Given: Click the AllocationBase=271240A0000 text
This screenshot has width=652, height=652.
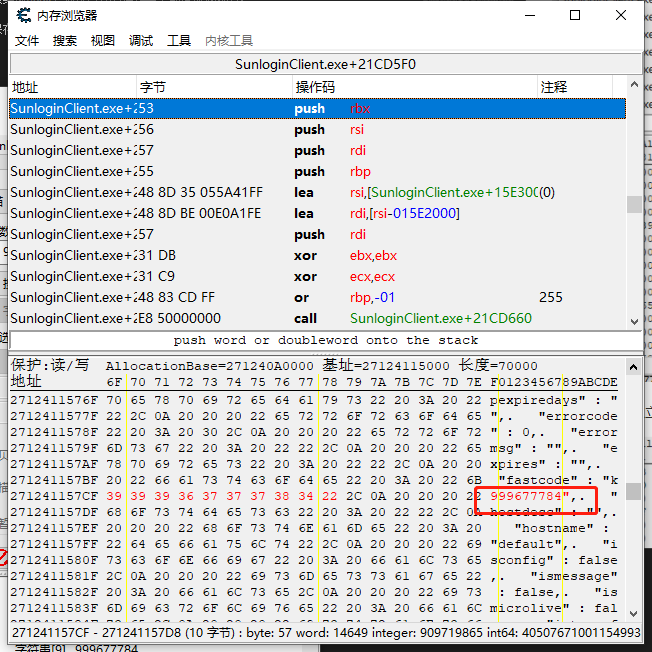Looking at the screenshot, I should tap(210, 366).
